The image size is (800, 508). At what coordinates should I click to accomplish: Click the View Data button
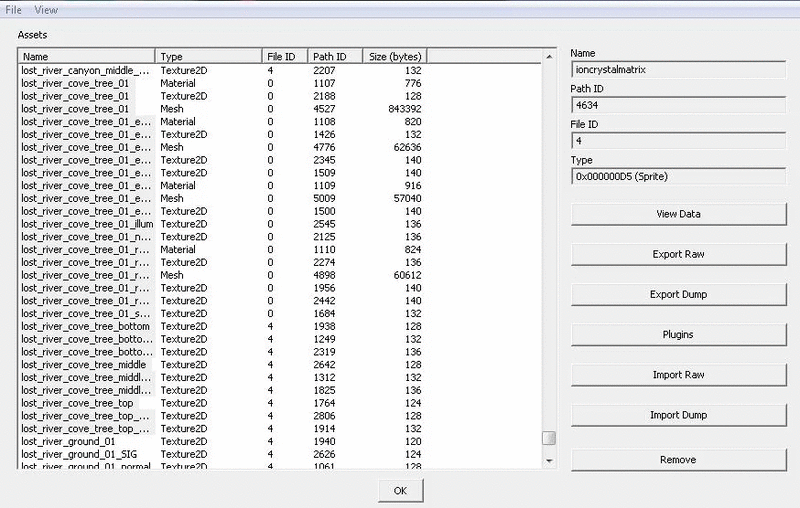point(679,214)
